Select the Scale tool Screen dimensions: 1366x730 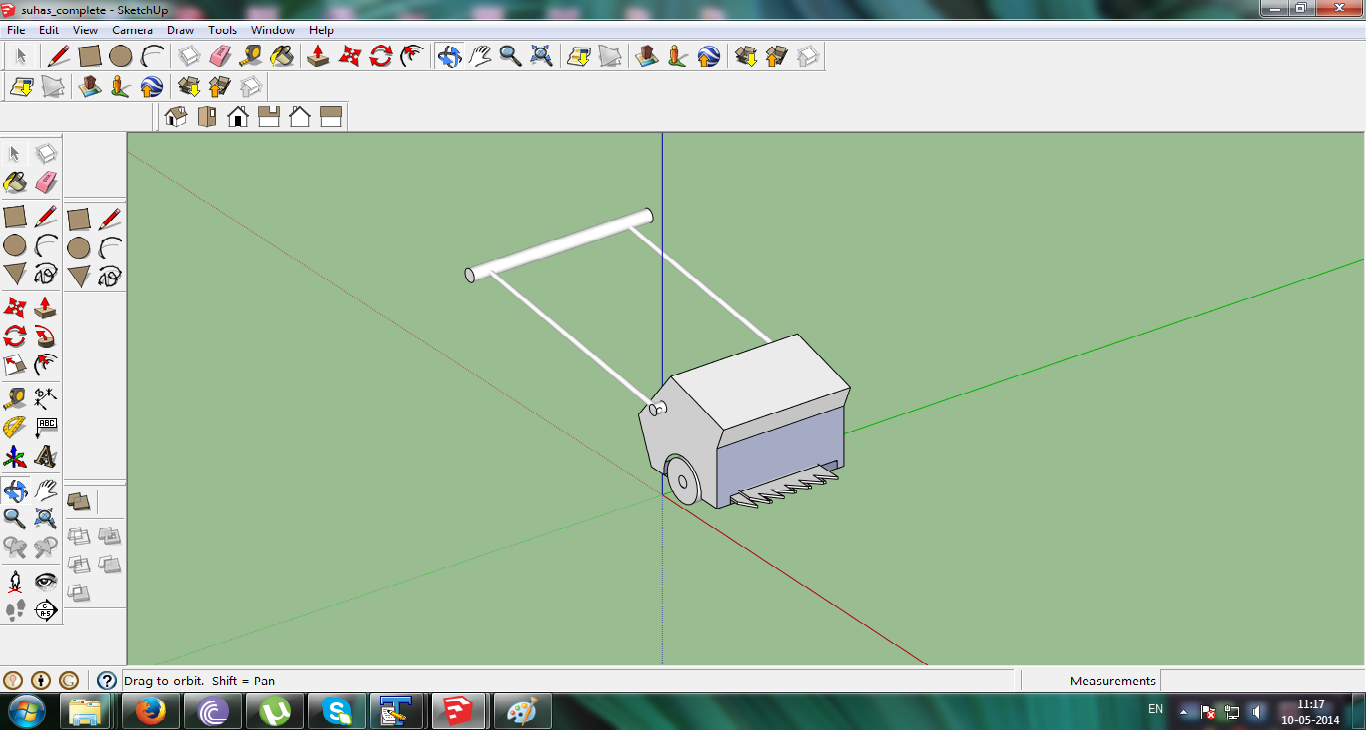(14, 364)
